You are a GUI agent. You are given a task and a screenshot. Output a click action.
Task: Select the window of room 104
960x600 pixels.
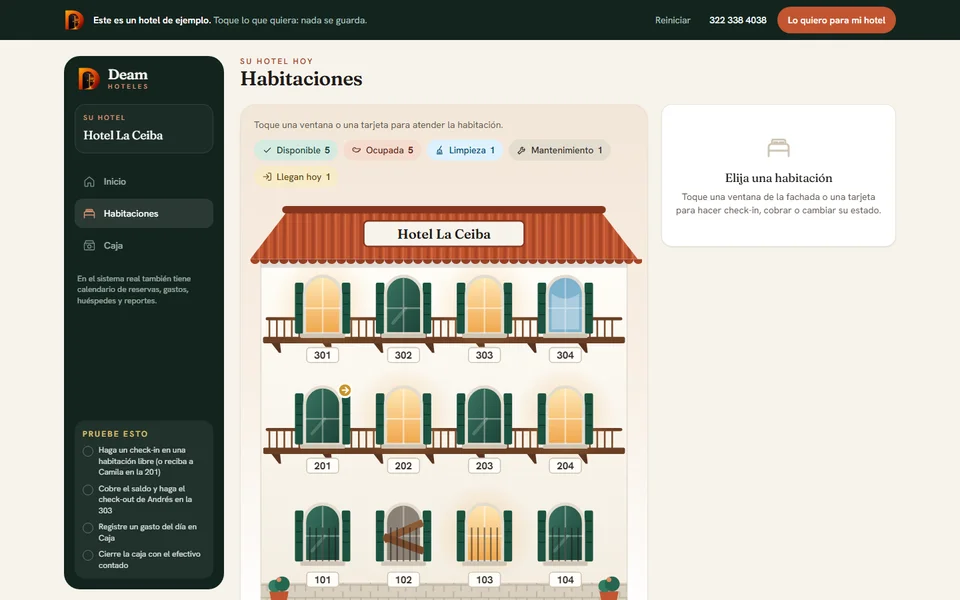[x=565, y=534]
